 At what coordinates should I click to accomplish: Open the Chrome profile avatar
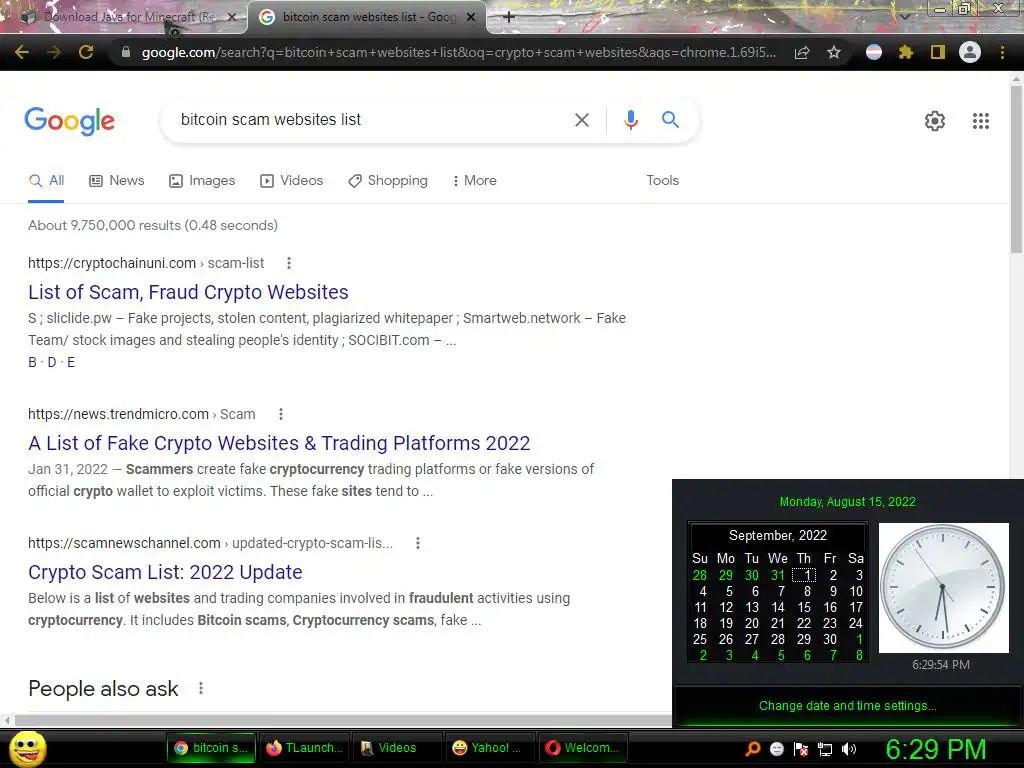click(x=970, y=52)
